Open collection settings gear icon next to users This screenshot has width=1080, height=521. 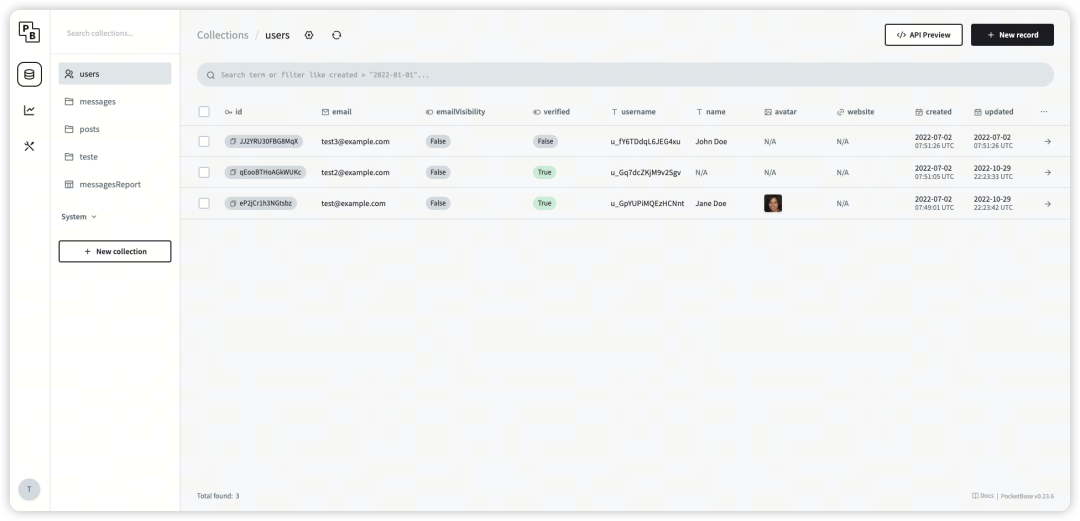[x=309, y=35]
